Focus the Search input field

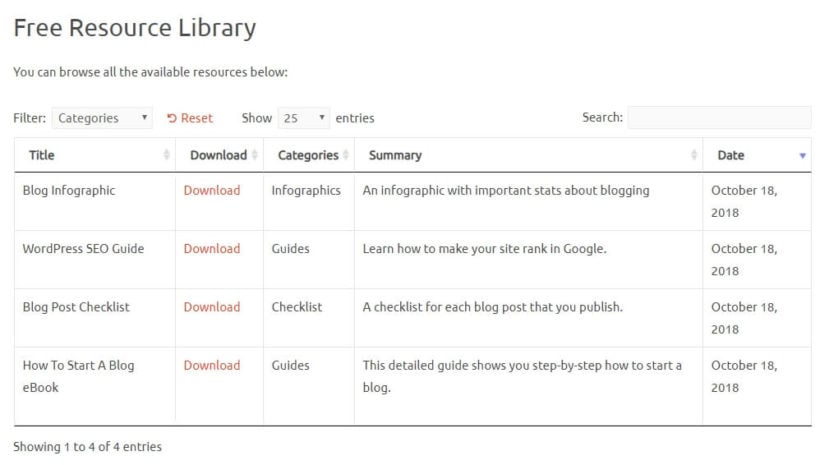(719, 117)
